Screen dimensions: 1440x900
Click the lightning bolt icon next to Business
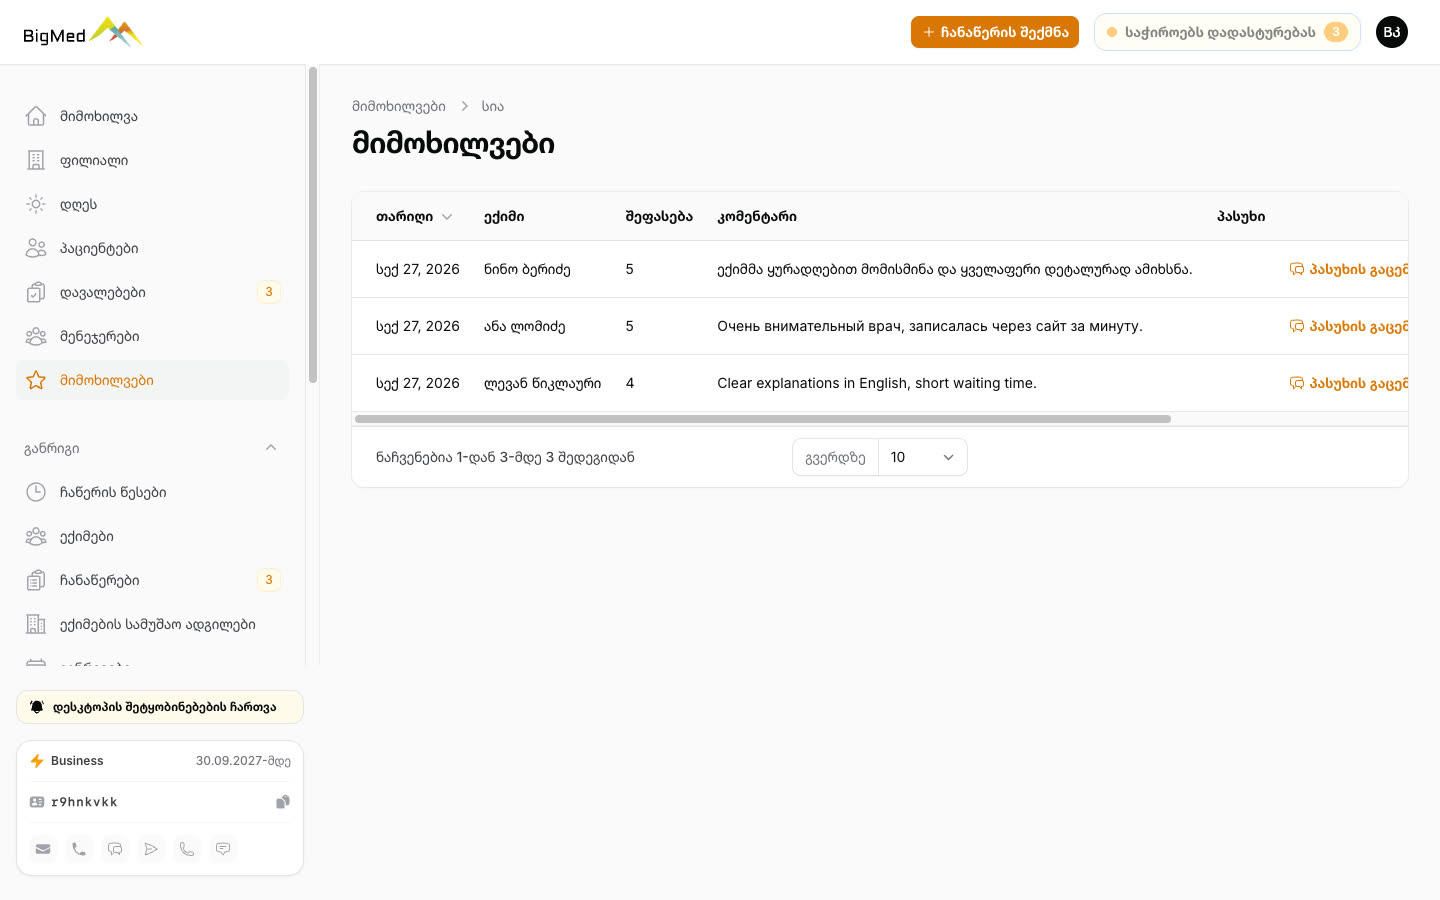[37, 761]
